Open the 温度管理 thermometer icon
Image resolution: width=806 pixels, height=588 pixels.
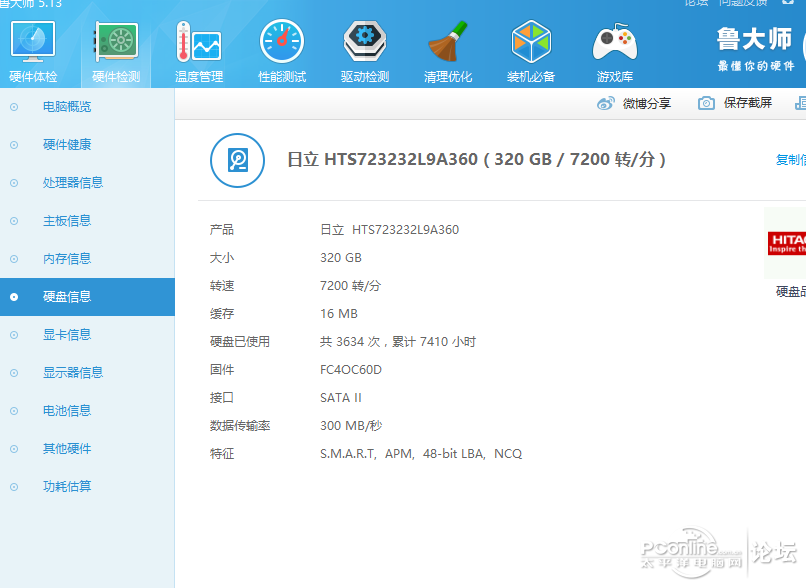pos(198,41)
